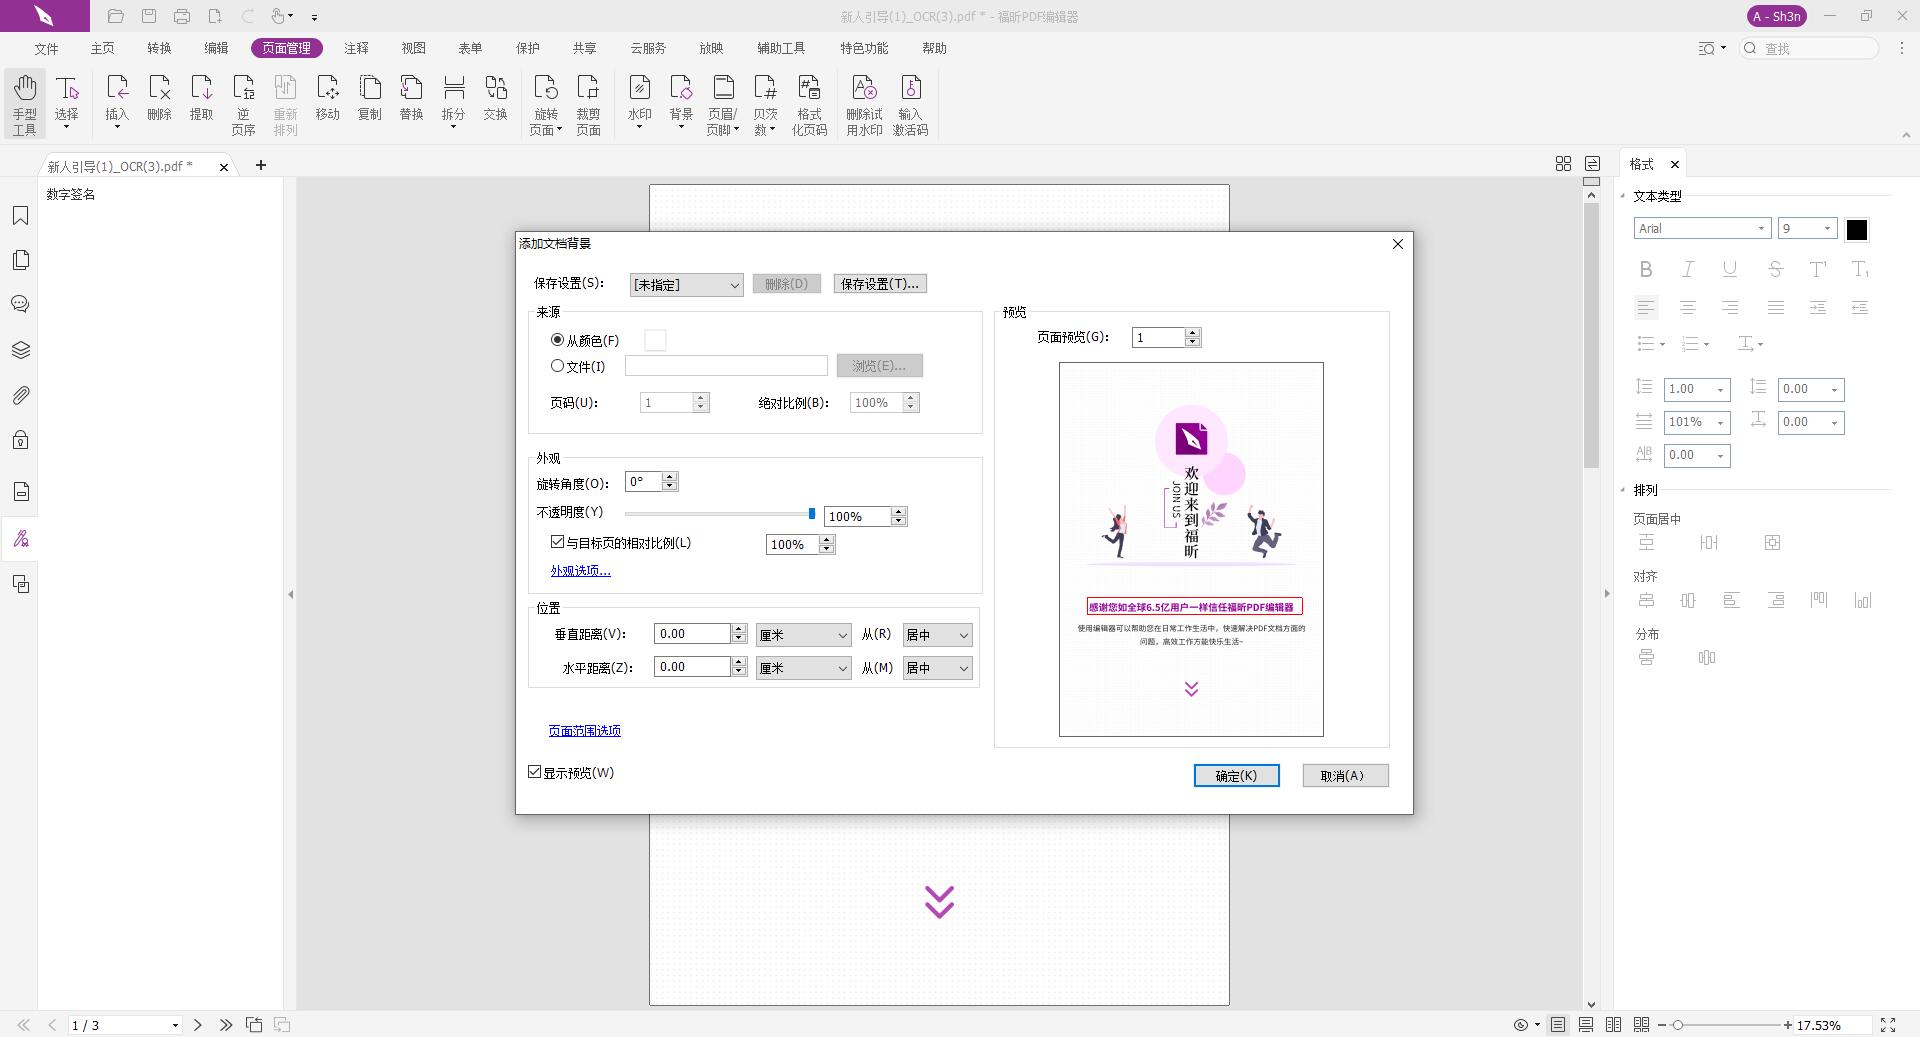Switch to the Protect (保护) ribbon tab
1920x1037 pixels.
click(527, 48)
